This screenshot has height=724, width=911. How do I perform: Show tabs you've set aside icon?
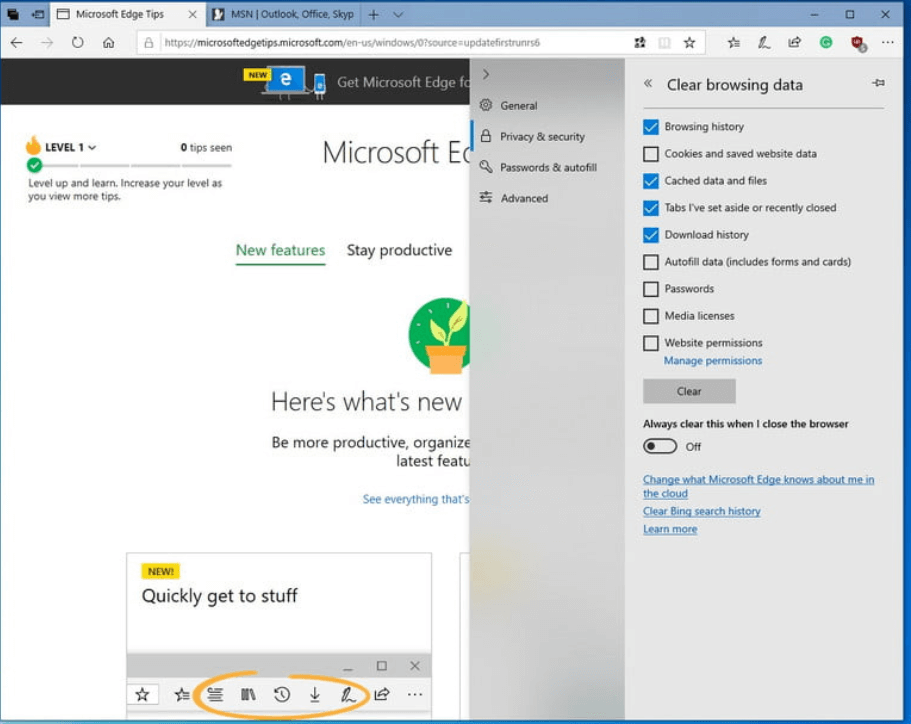point(13,14)
